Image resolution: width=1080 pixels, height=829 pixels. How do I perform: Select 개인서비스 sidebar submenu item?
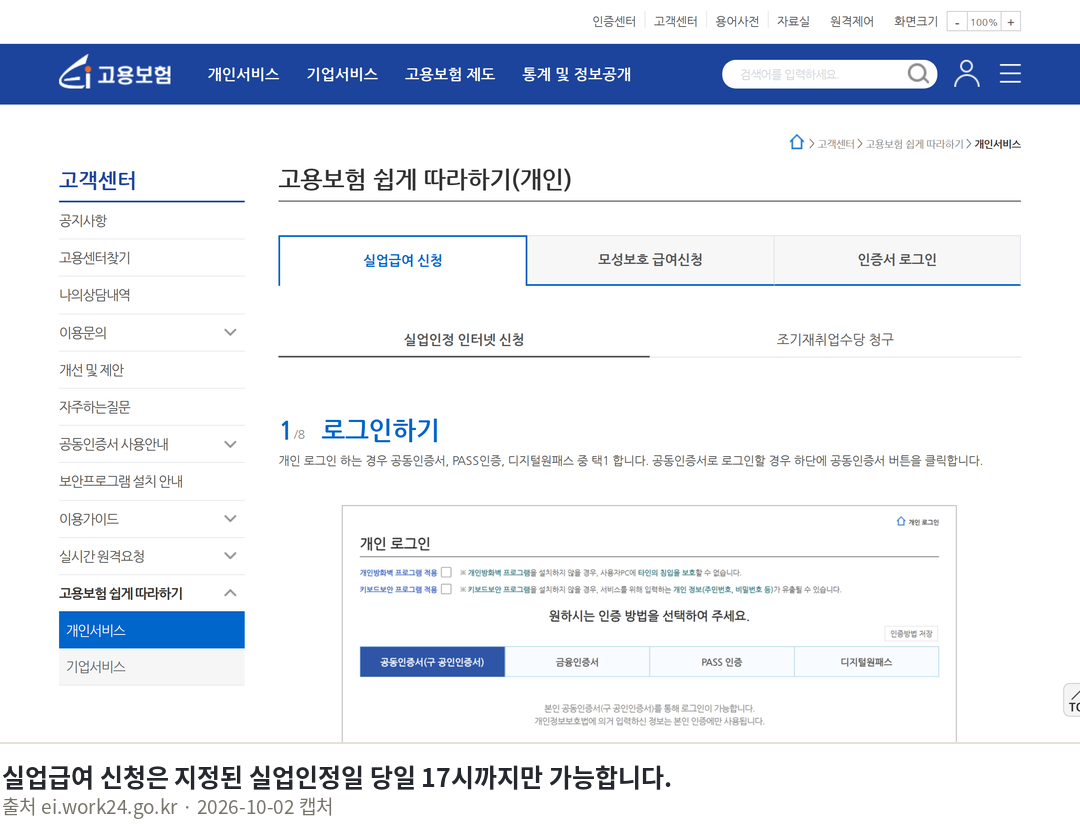pos(152,630)
